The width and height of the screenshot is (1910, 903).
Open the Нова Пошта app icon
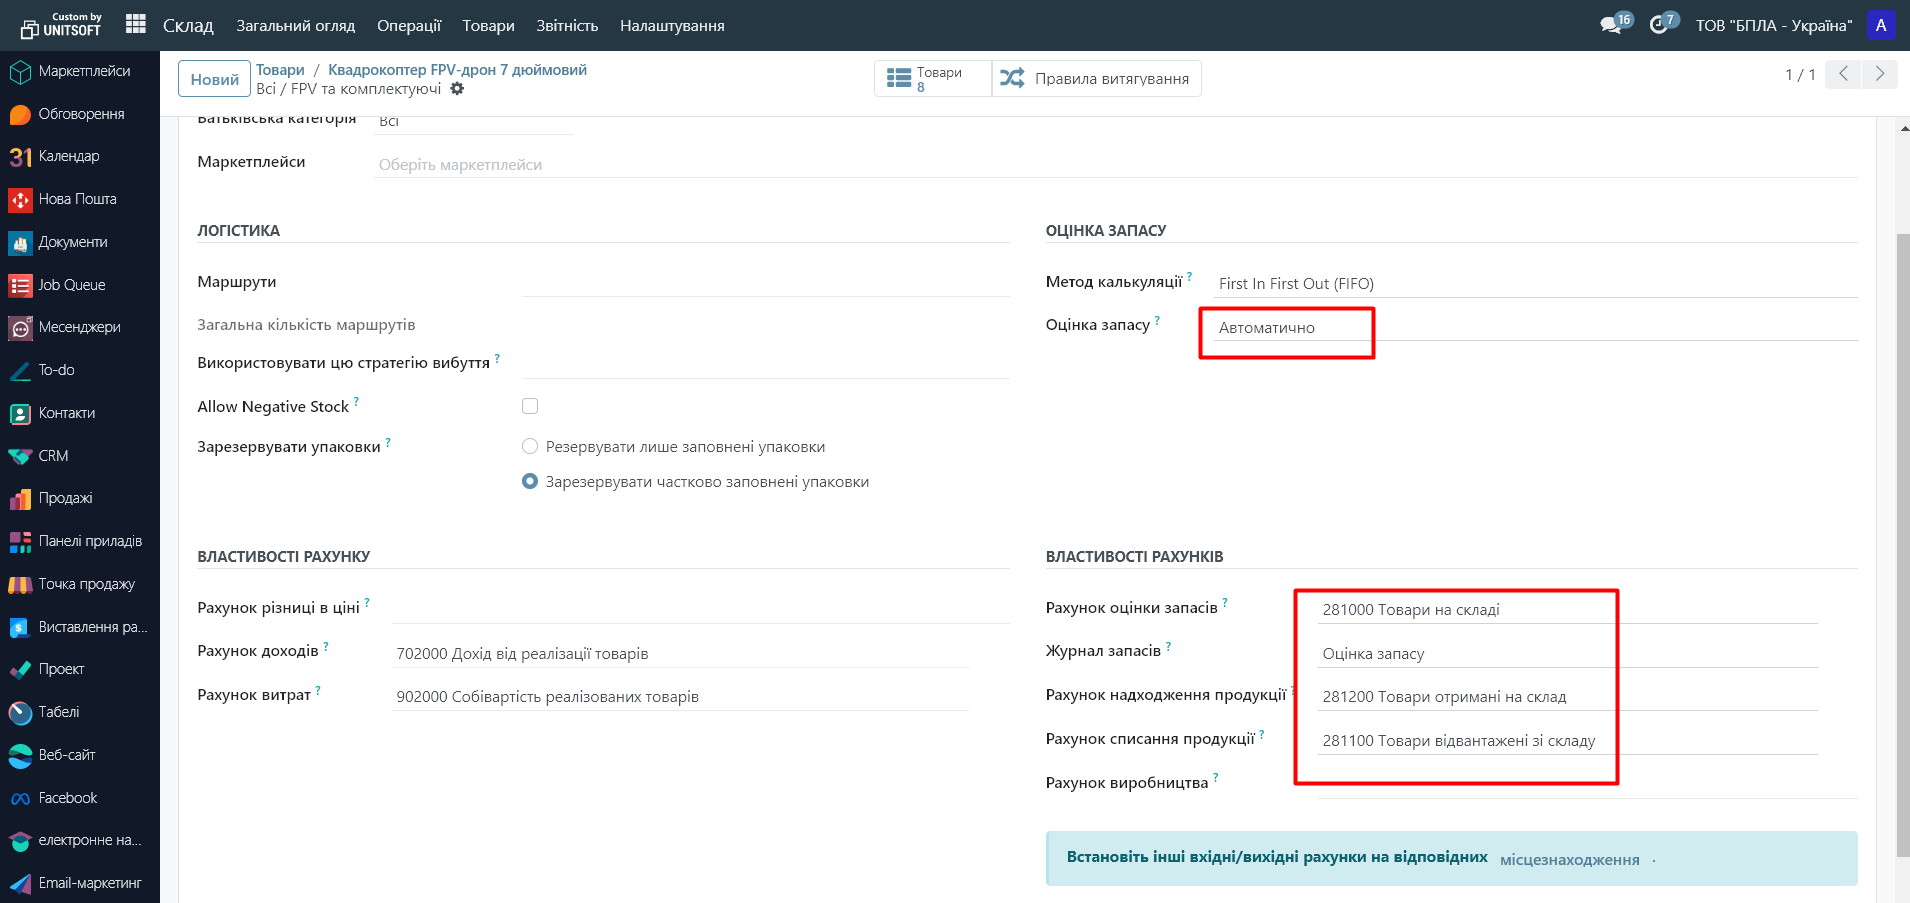tap(21, 200)
